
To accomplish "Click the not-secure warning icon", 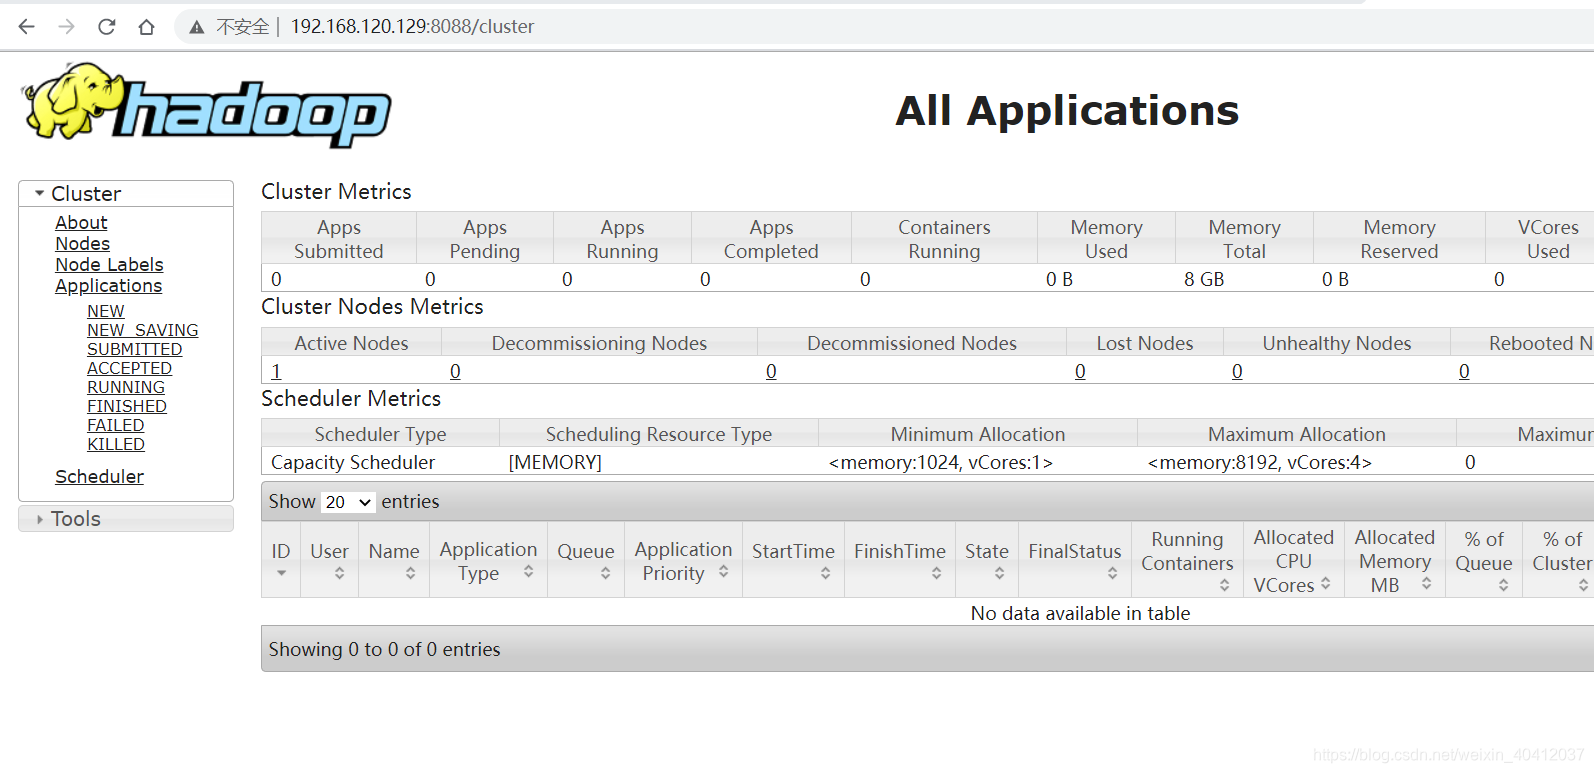I will pyautogui.click(x=197, y=27).
